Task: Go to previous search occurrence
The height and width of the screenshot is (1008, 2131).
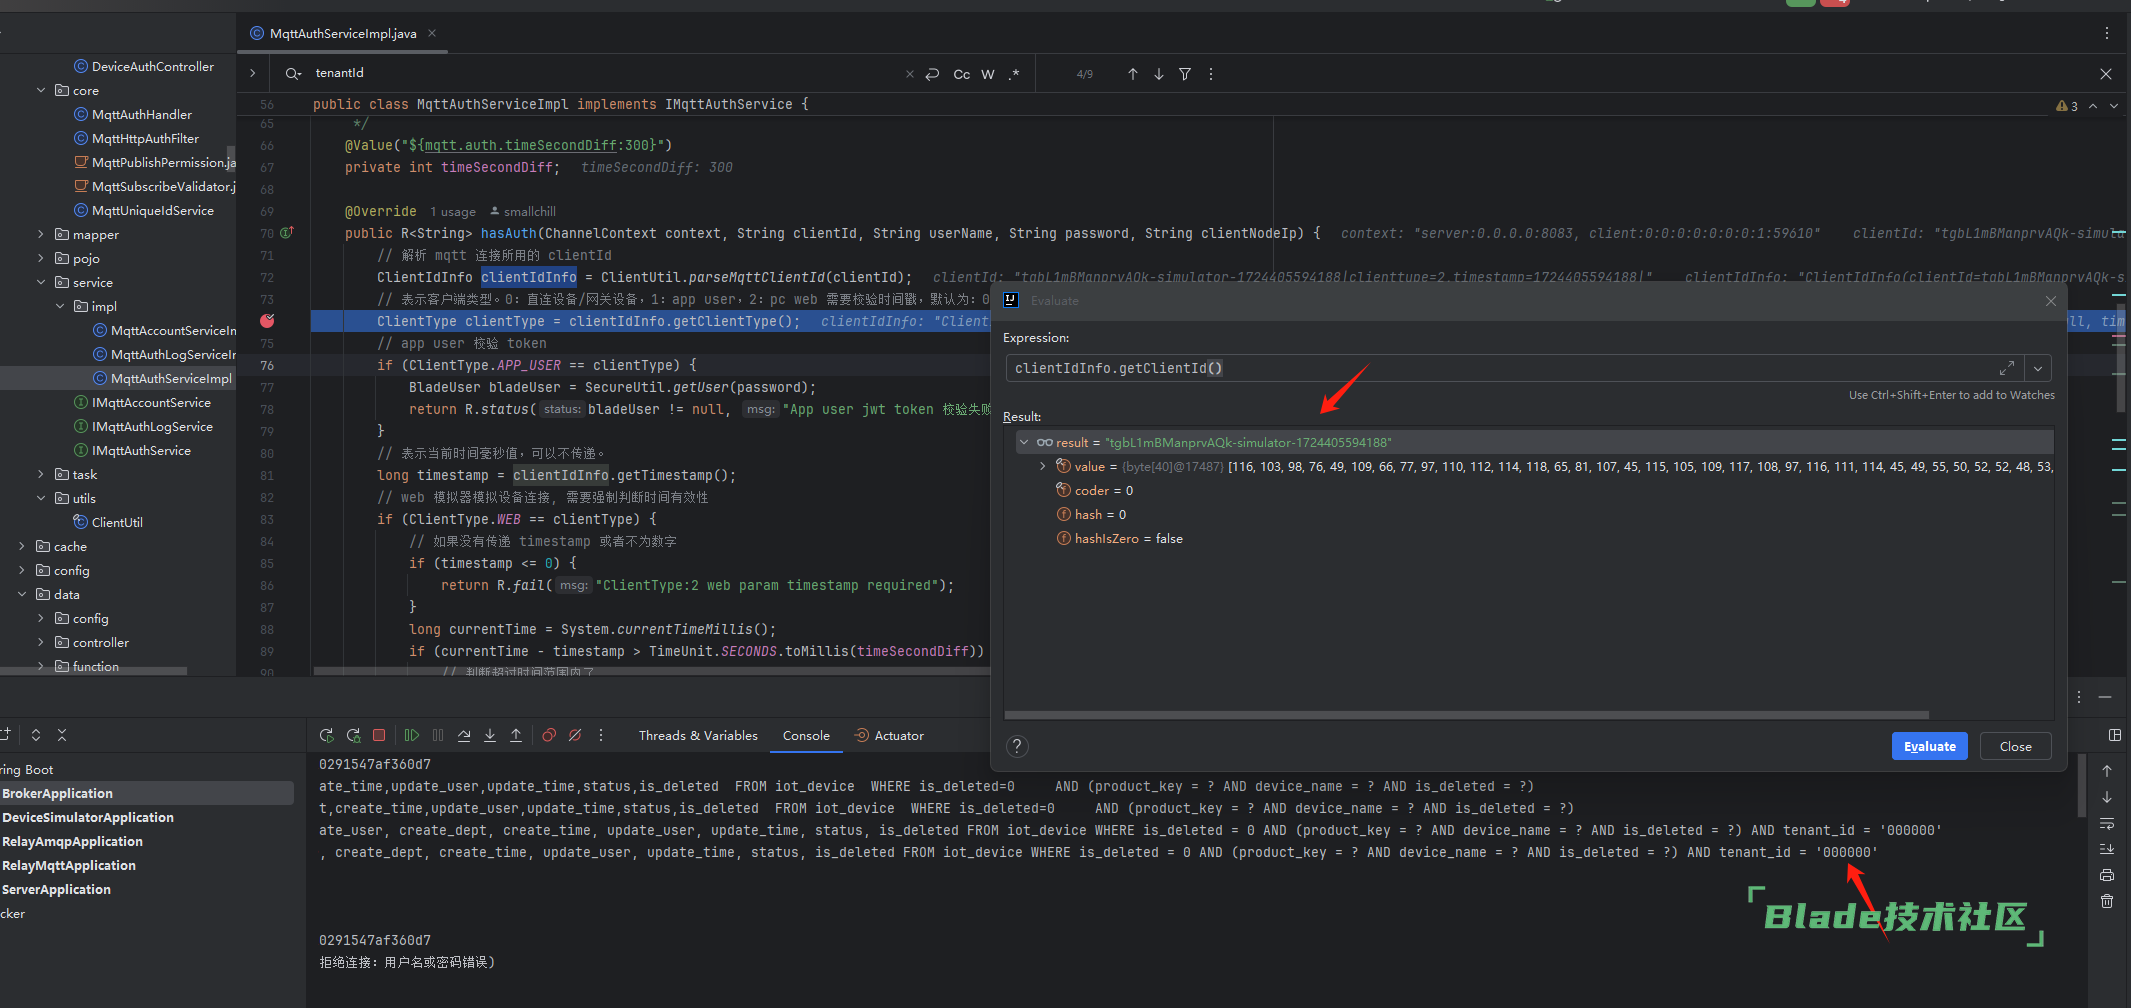Action: coord(1133,74)
